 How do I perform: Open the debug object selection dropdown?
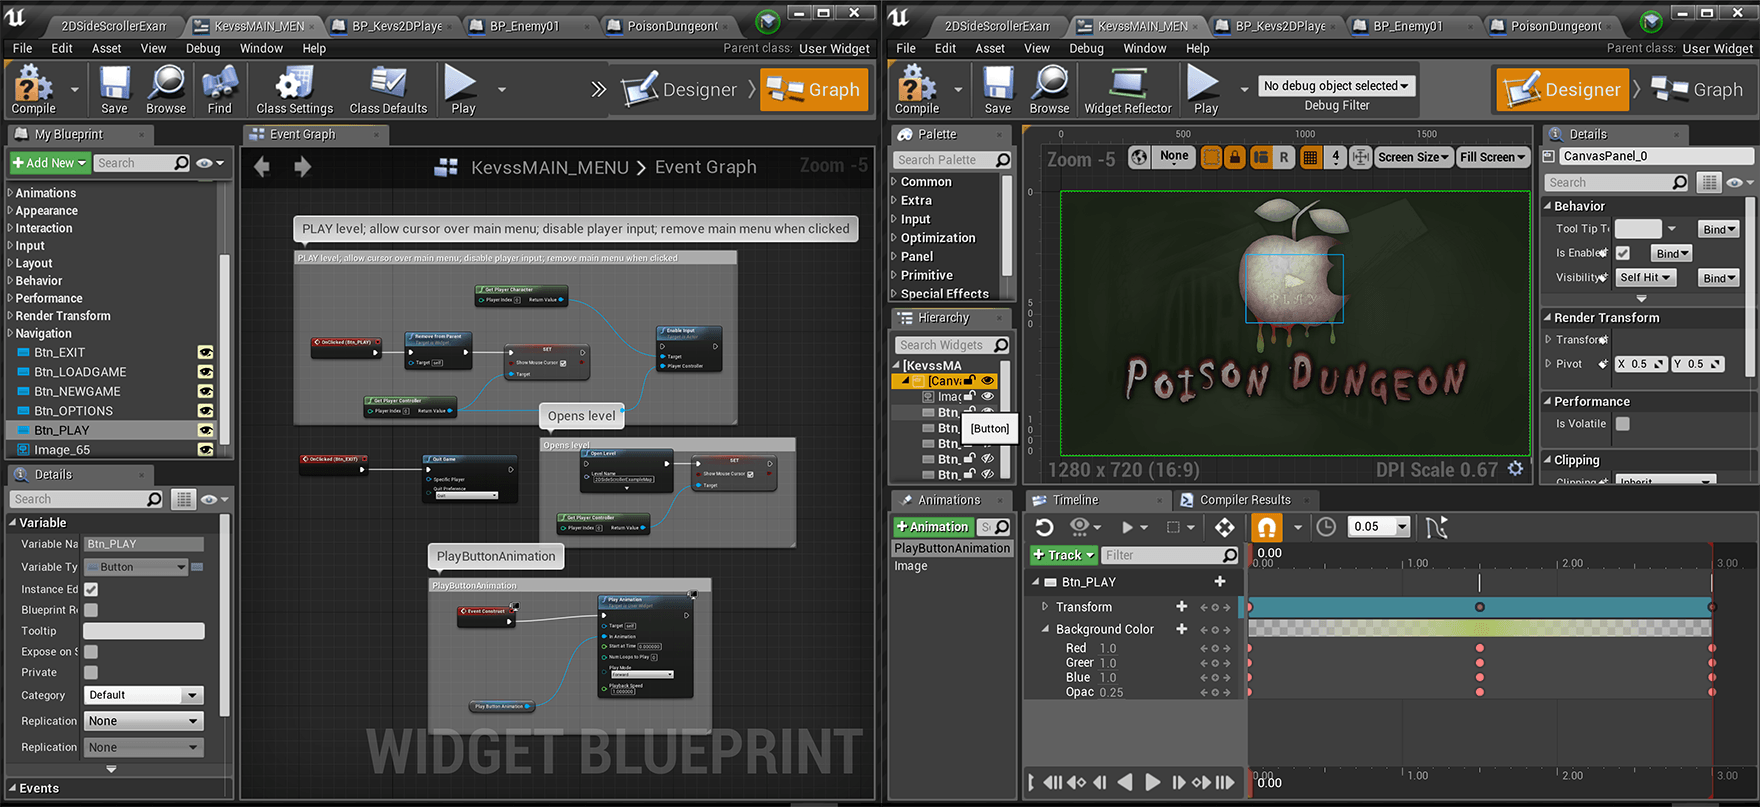(1336, 86)
